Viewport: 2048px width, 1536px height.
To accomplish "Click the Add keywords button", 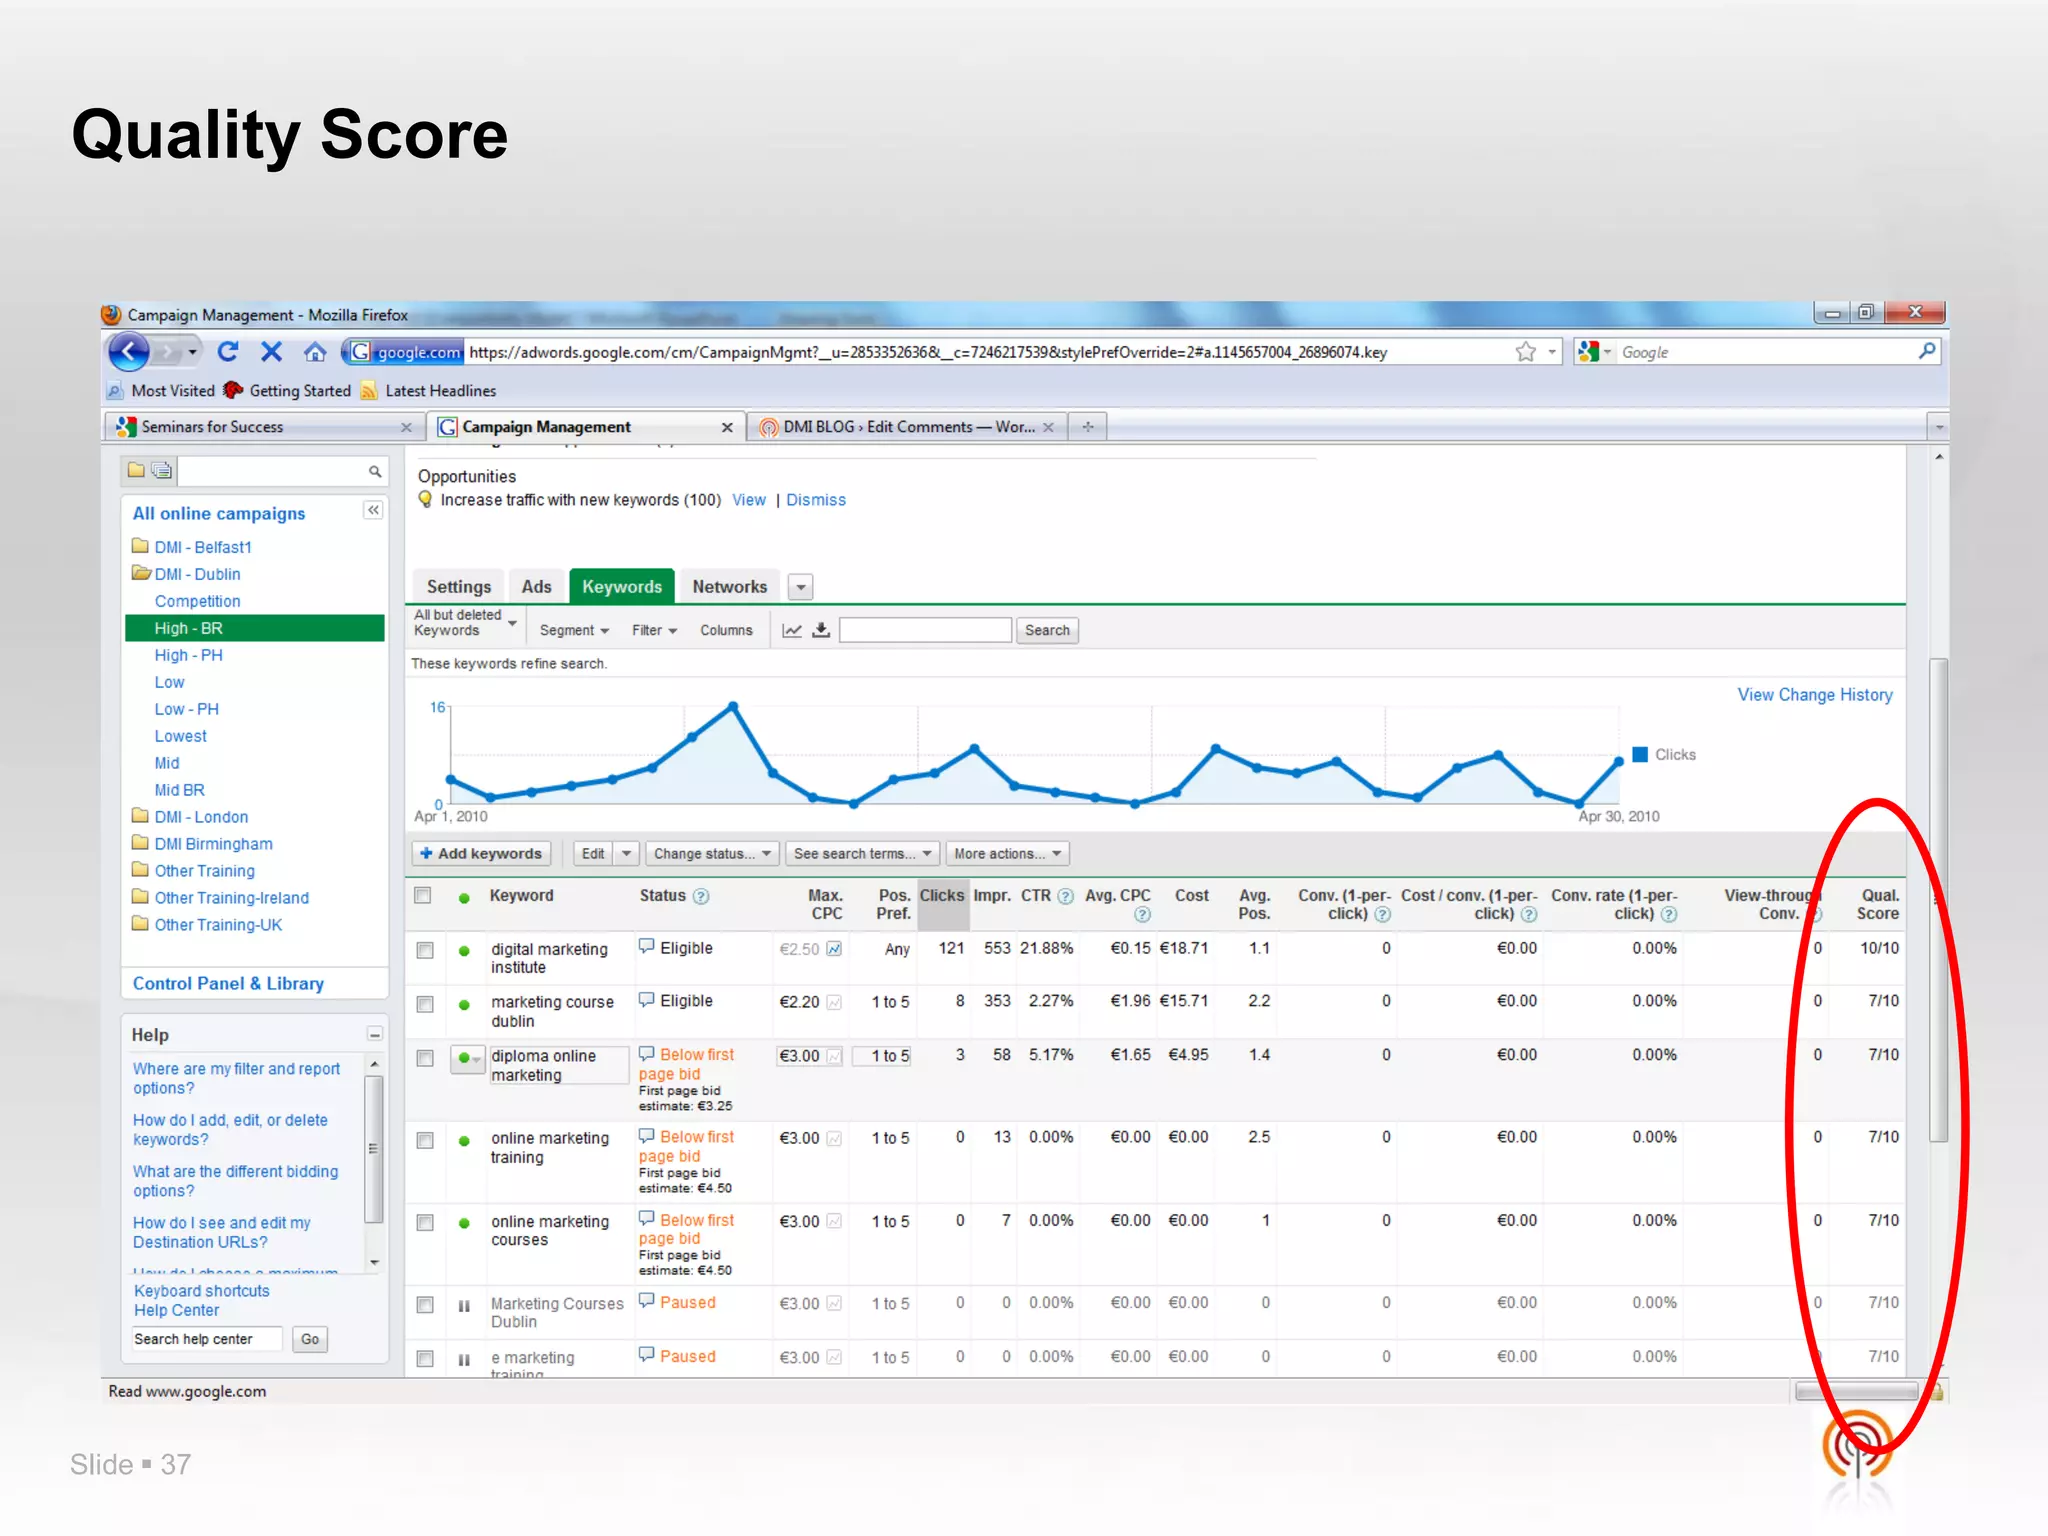I will click(481, 854).
